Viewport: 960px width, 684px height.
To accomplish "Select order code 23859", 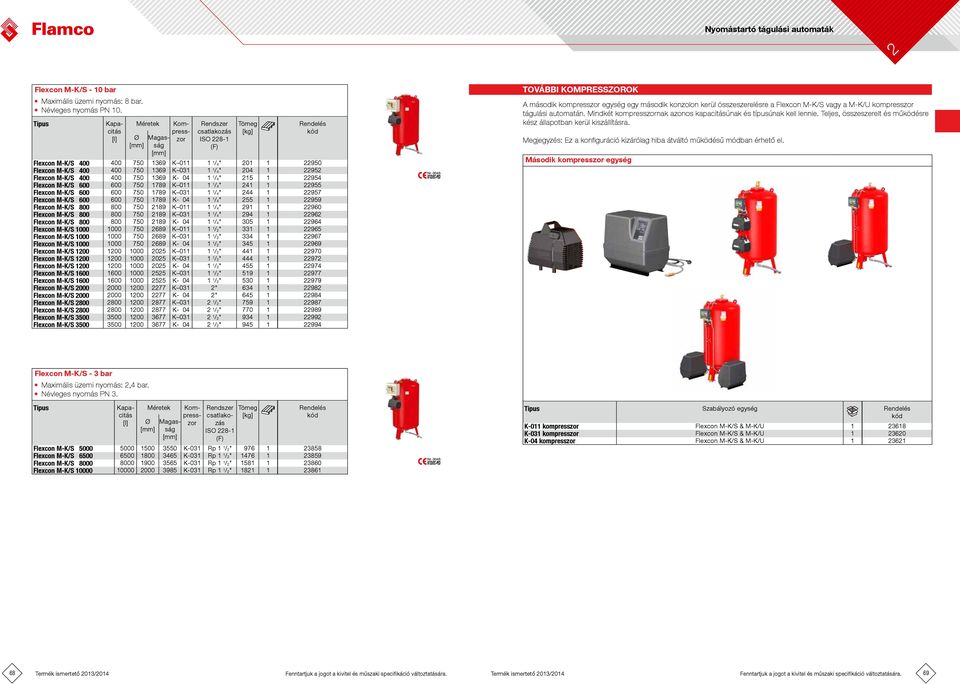I will coord(312,456).
